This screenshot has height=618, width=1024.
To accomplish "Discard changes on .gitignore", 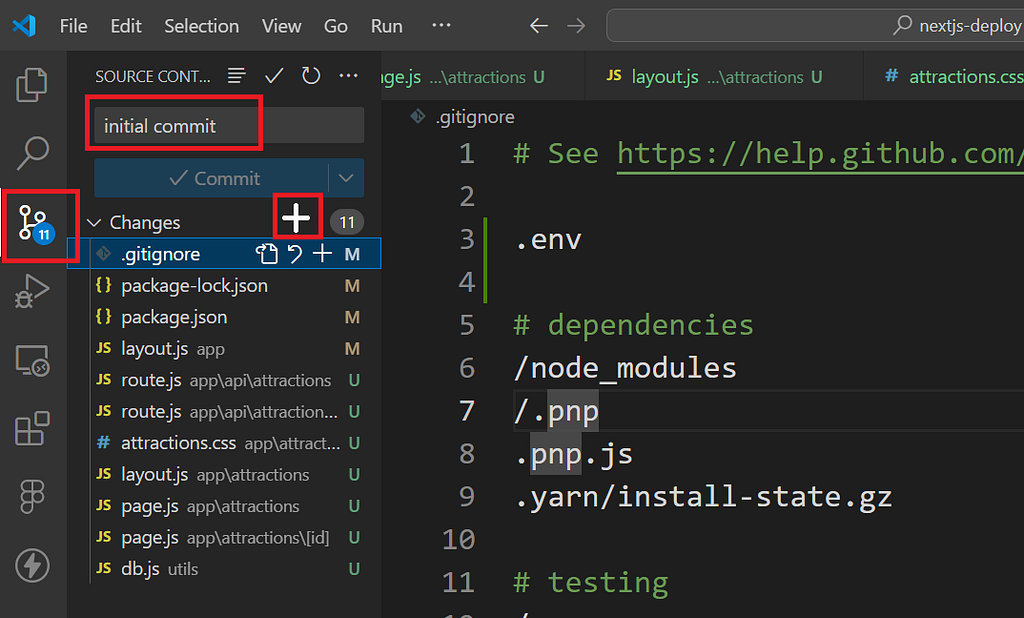I will point(295,253).
